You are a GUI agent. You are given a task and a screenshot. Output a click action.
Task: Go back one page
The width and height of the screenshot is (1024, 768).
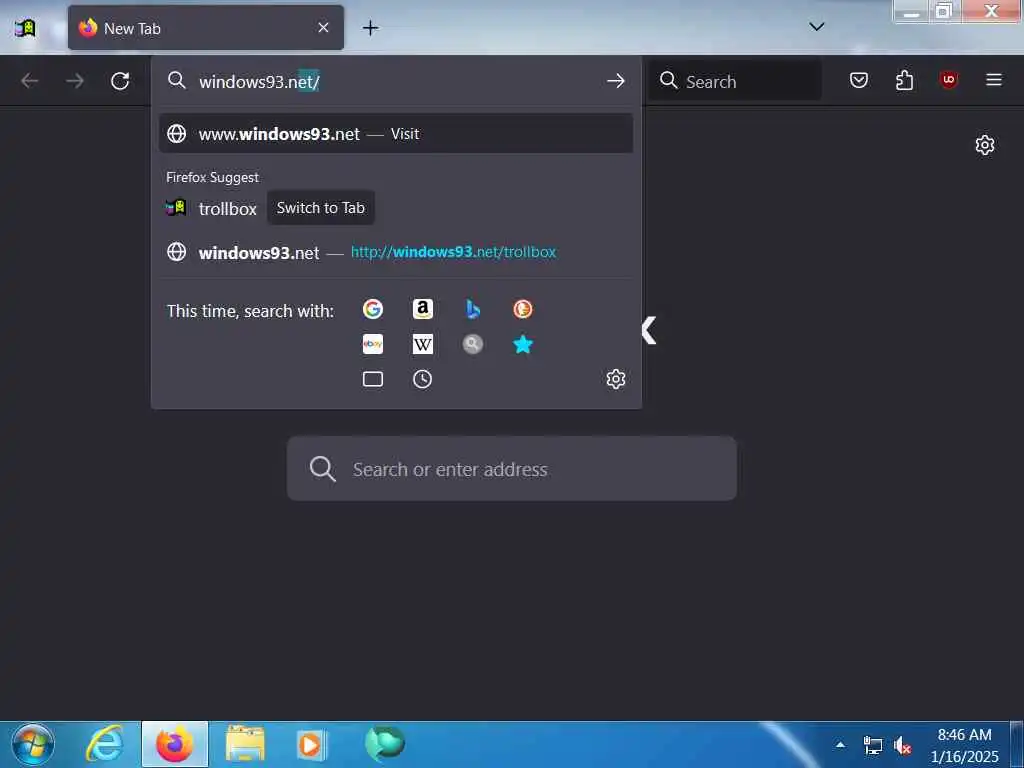coord(30,80)
